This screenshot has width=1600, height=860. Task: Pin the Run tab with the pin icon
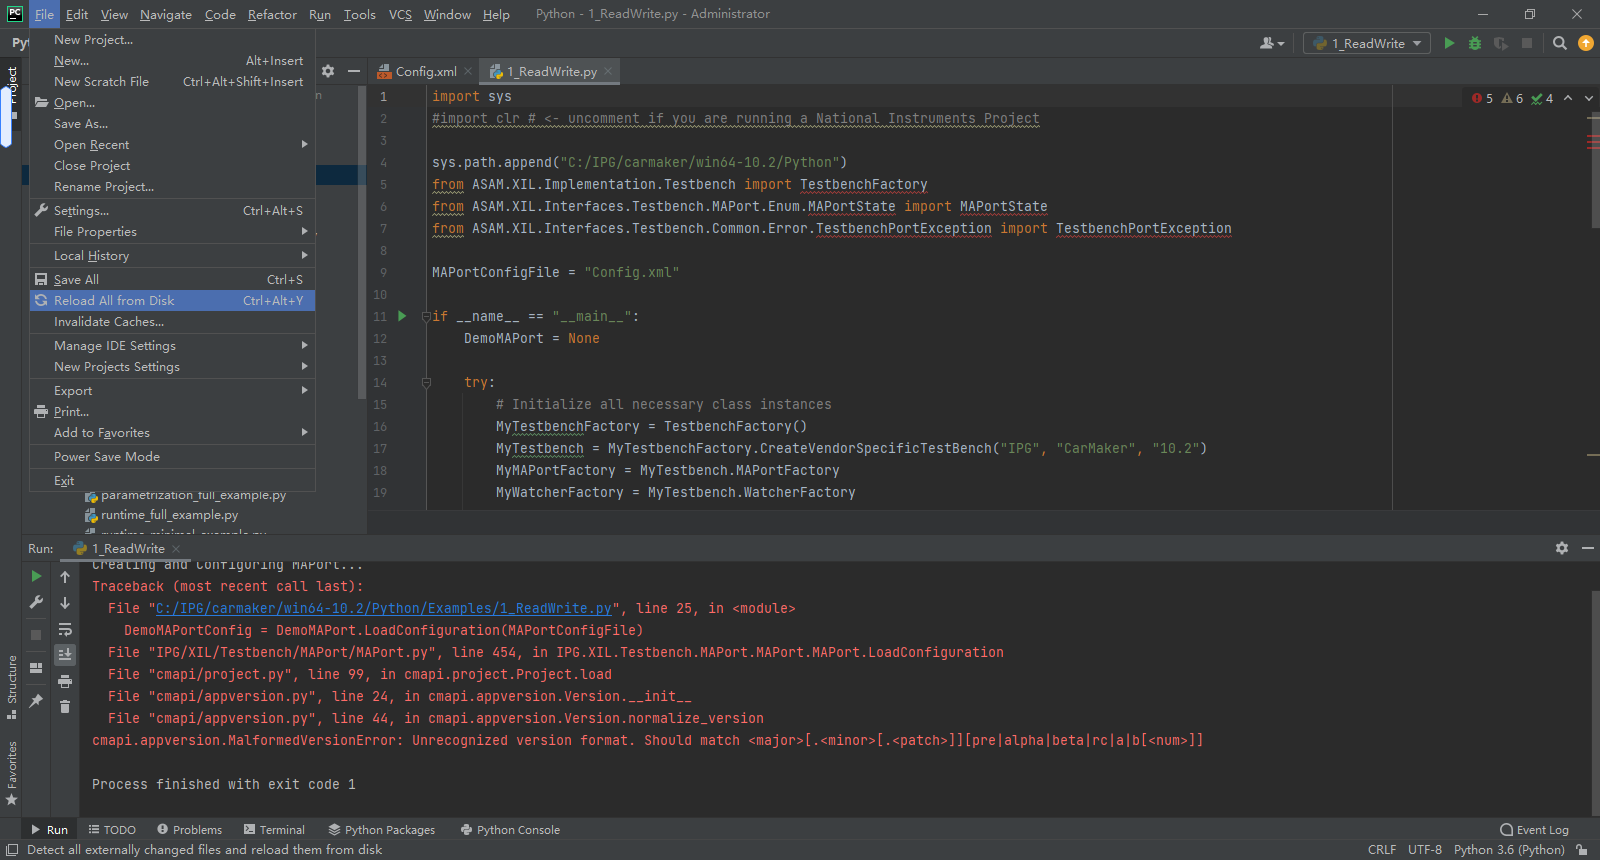tap(36, 700)
